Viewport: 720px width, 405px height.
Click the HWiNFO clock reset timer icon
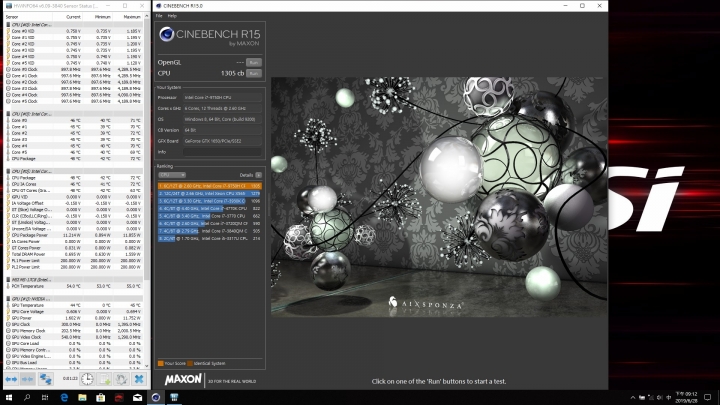coord(88,379)
